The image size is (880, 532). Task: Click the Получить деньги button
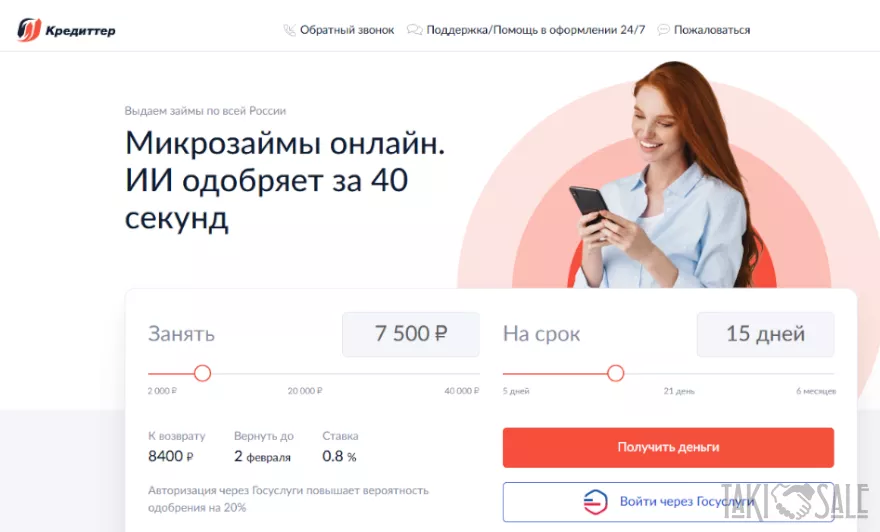point(668,447)
